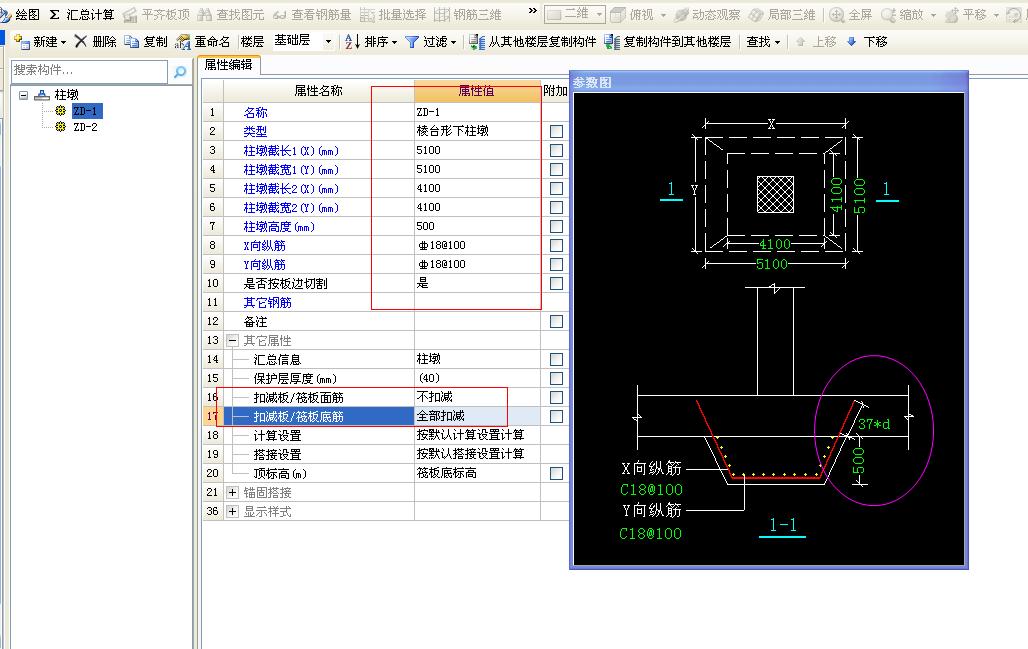Viewport: 1028px width, 649px height.
Task: Click 删除 delete button
Action: pyautogui.click(x=96, y=42)
